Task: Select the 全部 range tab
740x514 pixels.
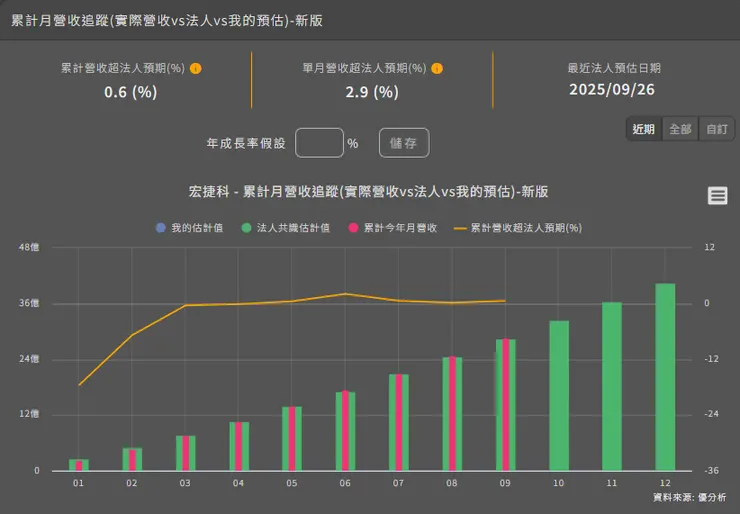Action: tap(680, 129)
